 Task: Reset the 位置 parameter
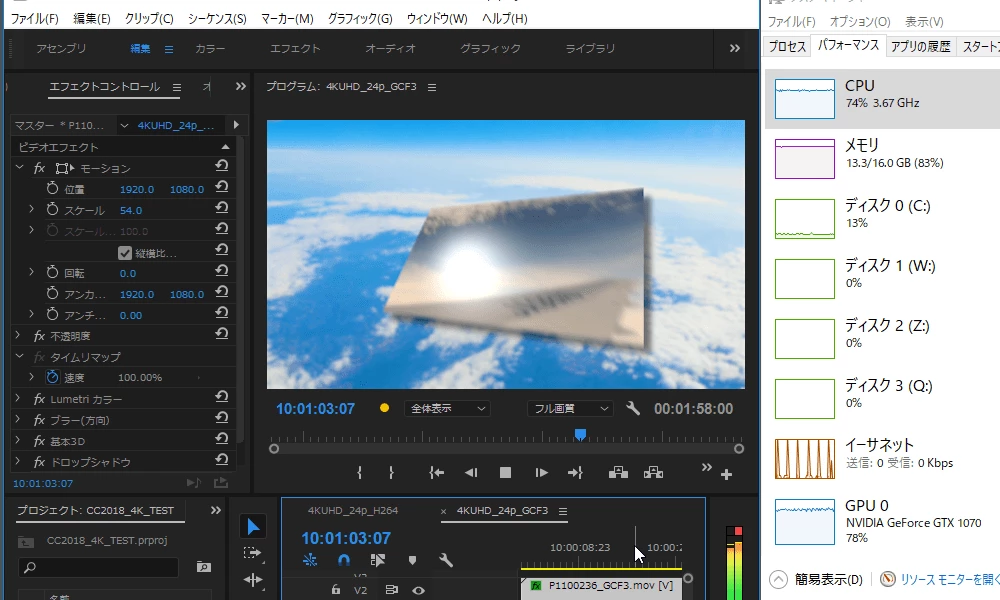221,187
